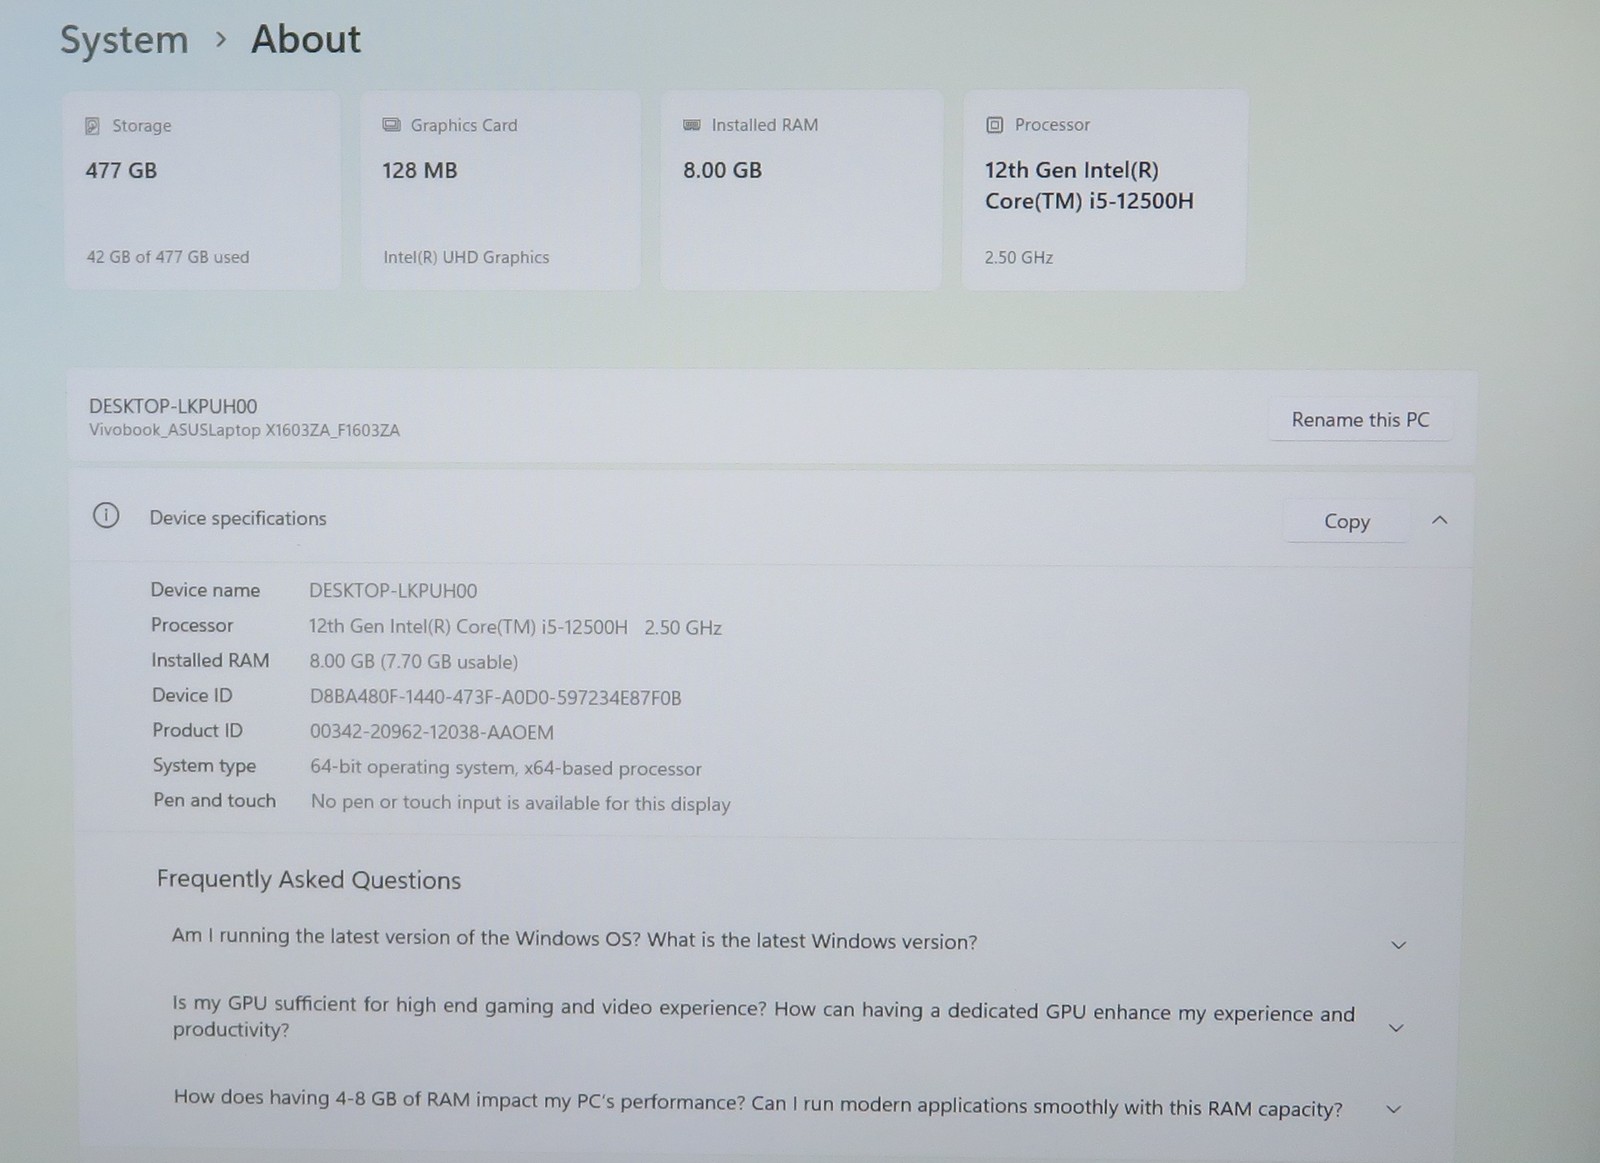Screen dimensions: 1600x1163
Task: Click the Graphics Card icon
Action: [391, 125]
